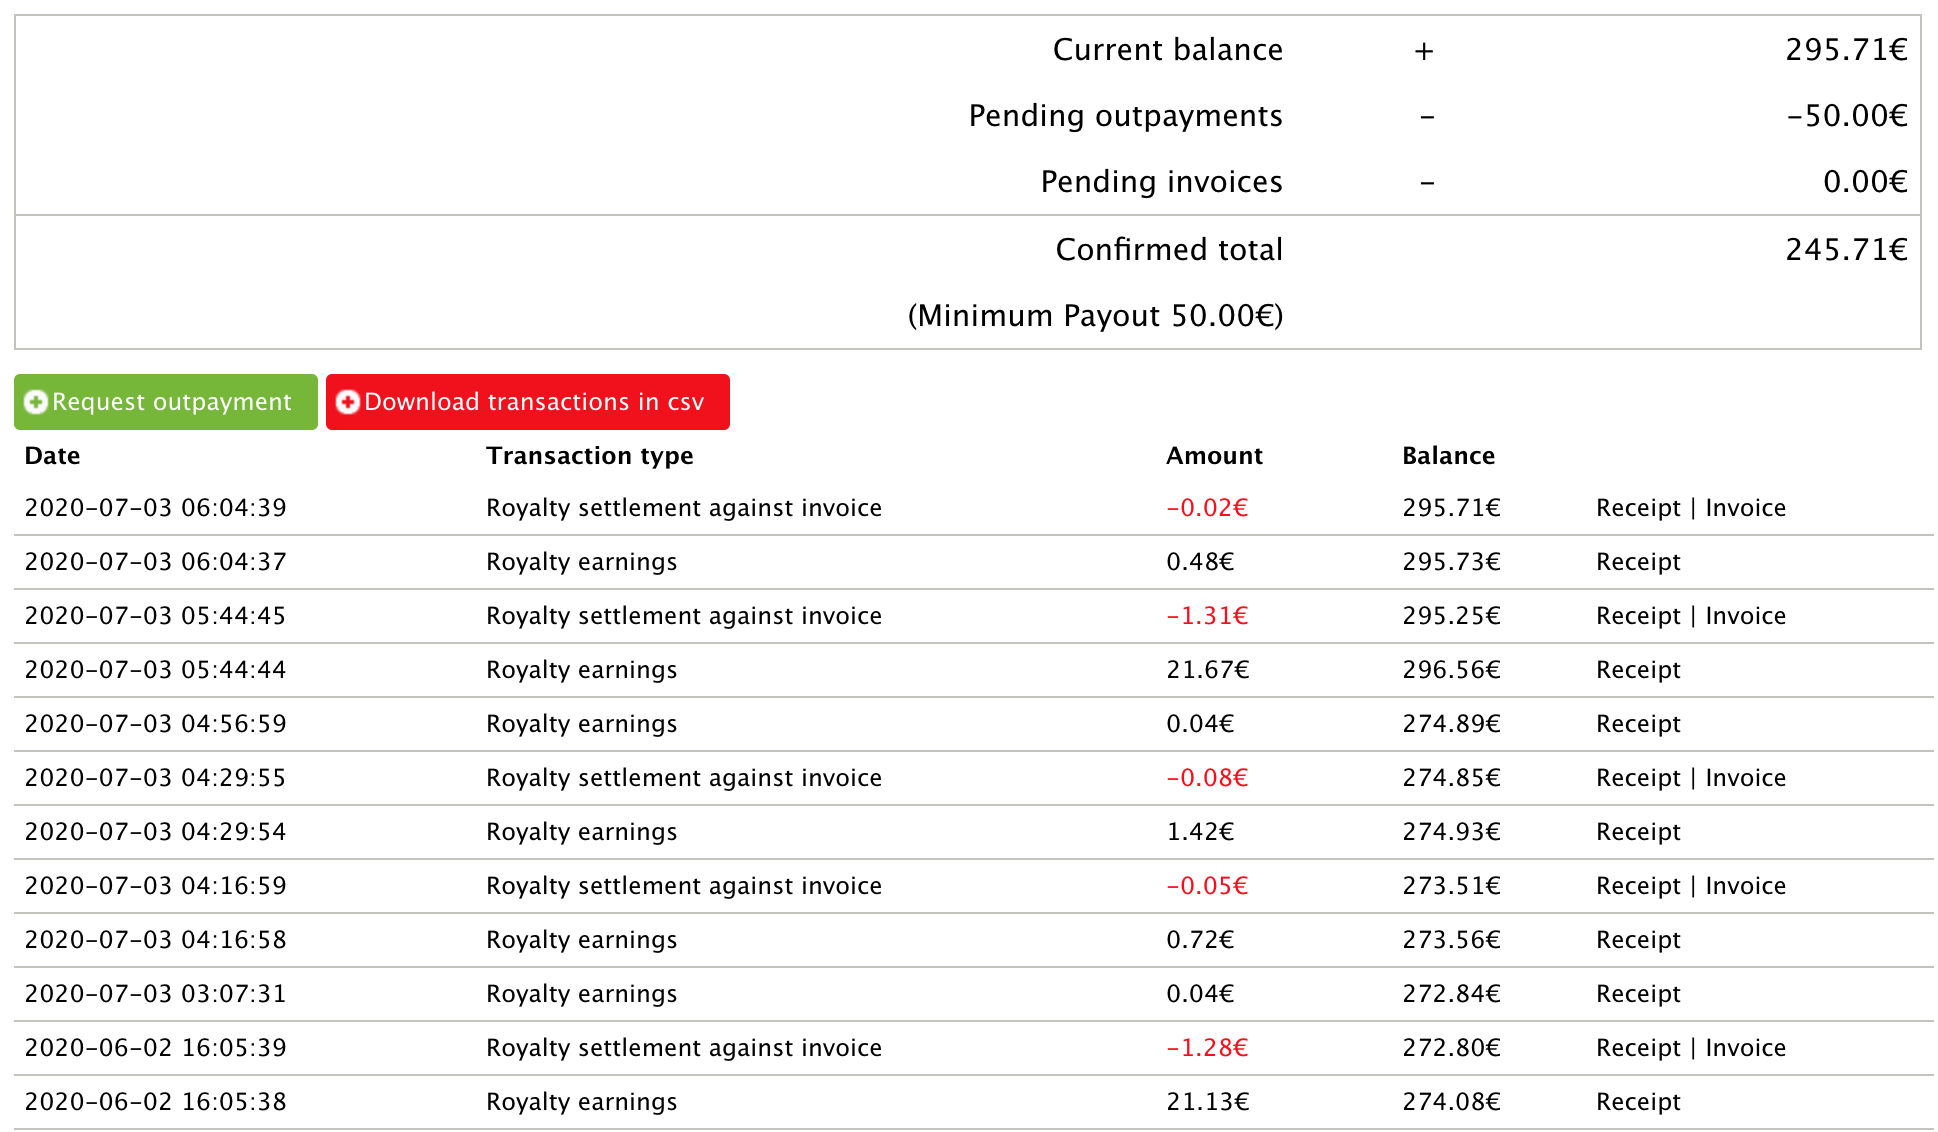Click the 0.48€ amount cell
Image resolution: width=1938 pixels, height=1132 pixels.
pos(1200,562)
